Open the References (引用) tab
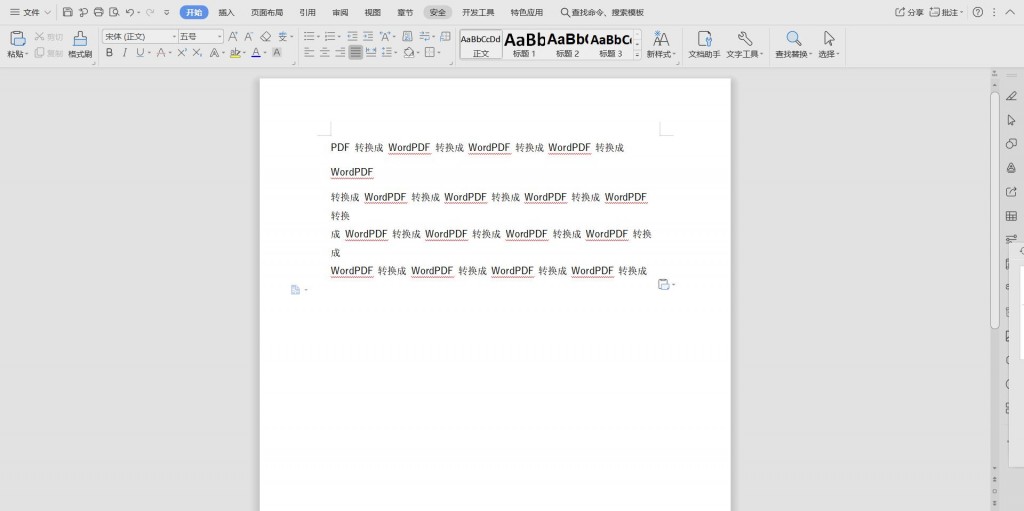1024x511 pixels. [x=308, y=12]
